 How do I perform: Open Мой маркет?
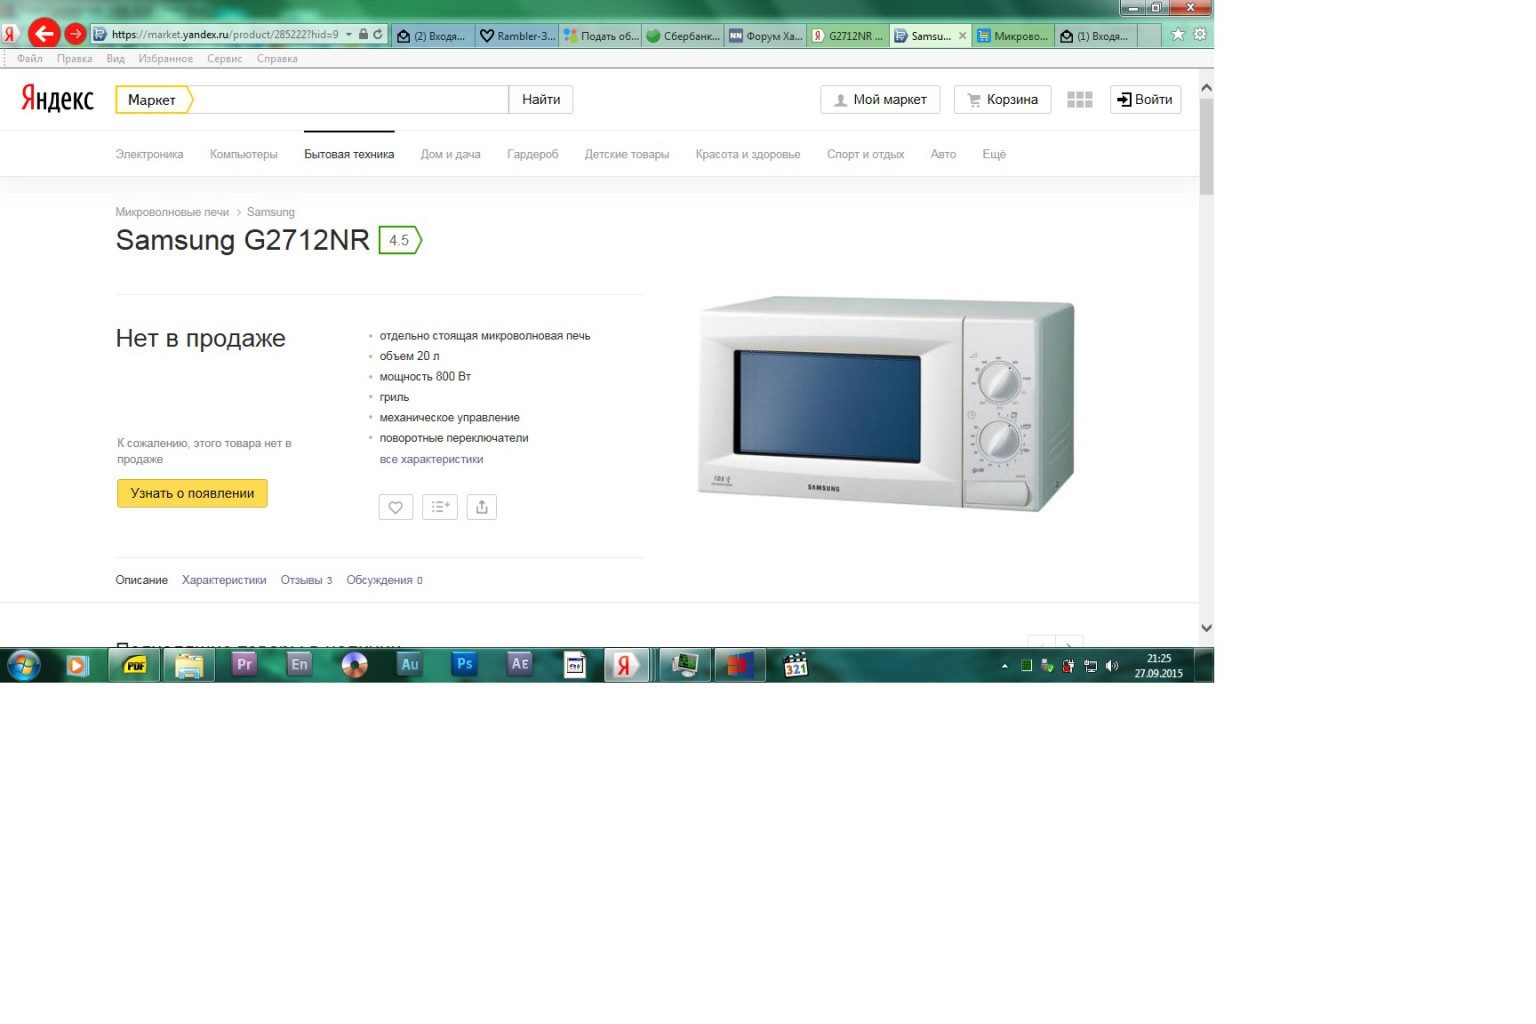click(x=880, y=100)
